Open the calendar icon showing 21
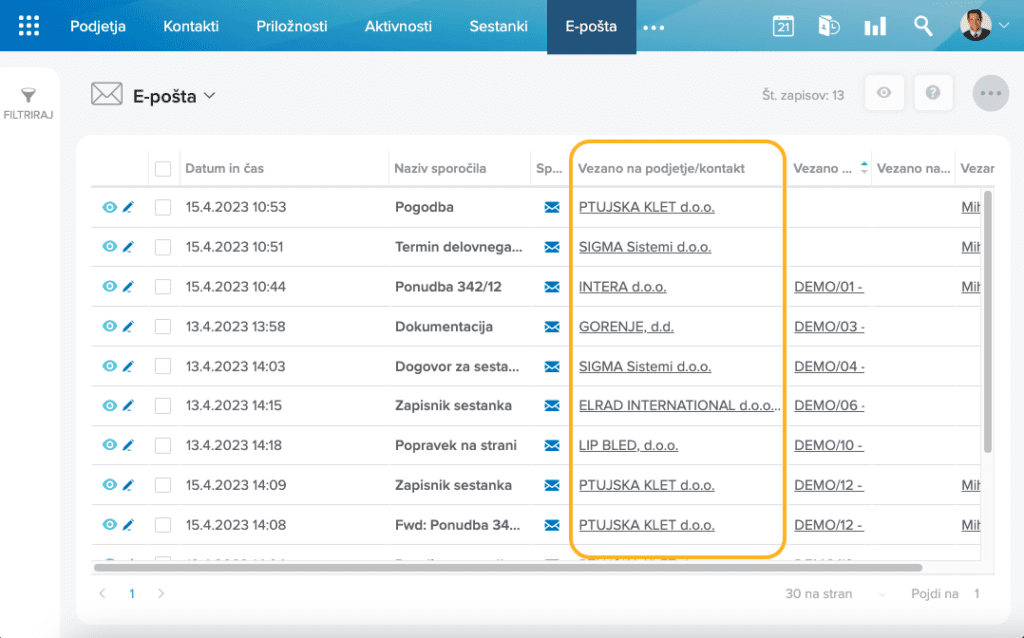The height and width of the screenshot is (638, 1024). (783, 26)
